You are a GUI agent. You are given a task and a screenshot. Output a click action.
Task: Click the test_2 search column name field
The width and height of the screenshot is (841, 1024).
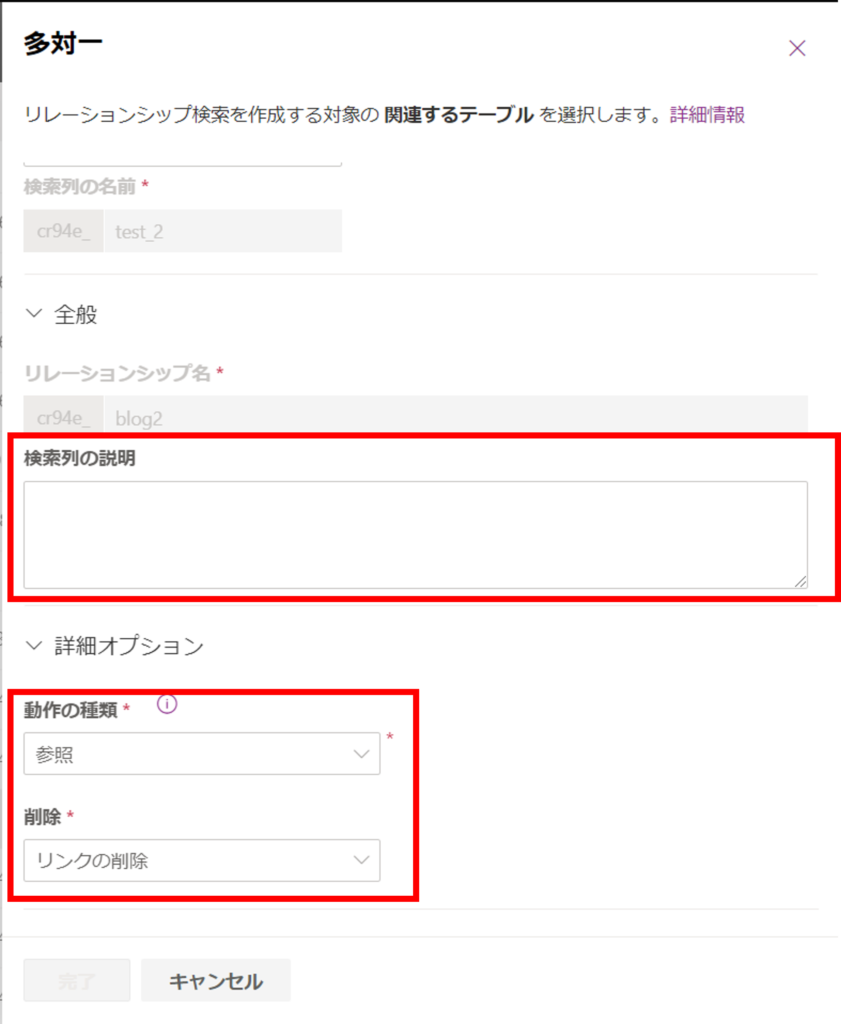click(223, 231)
